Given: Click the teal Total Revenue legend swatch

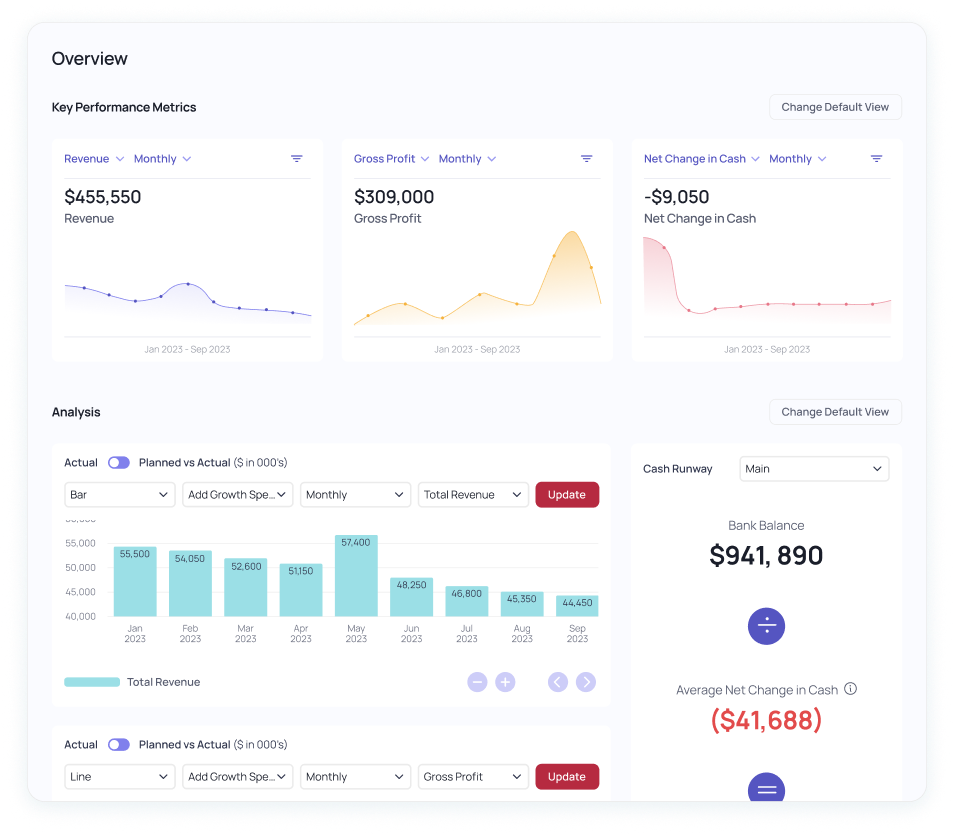Looking at the screenshot, I should [88, 682].
